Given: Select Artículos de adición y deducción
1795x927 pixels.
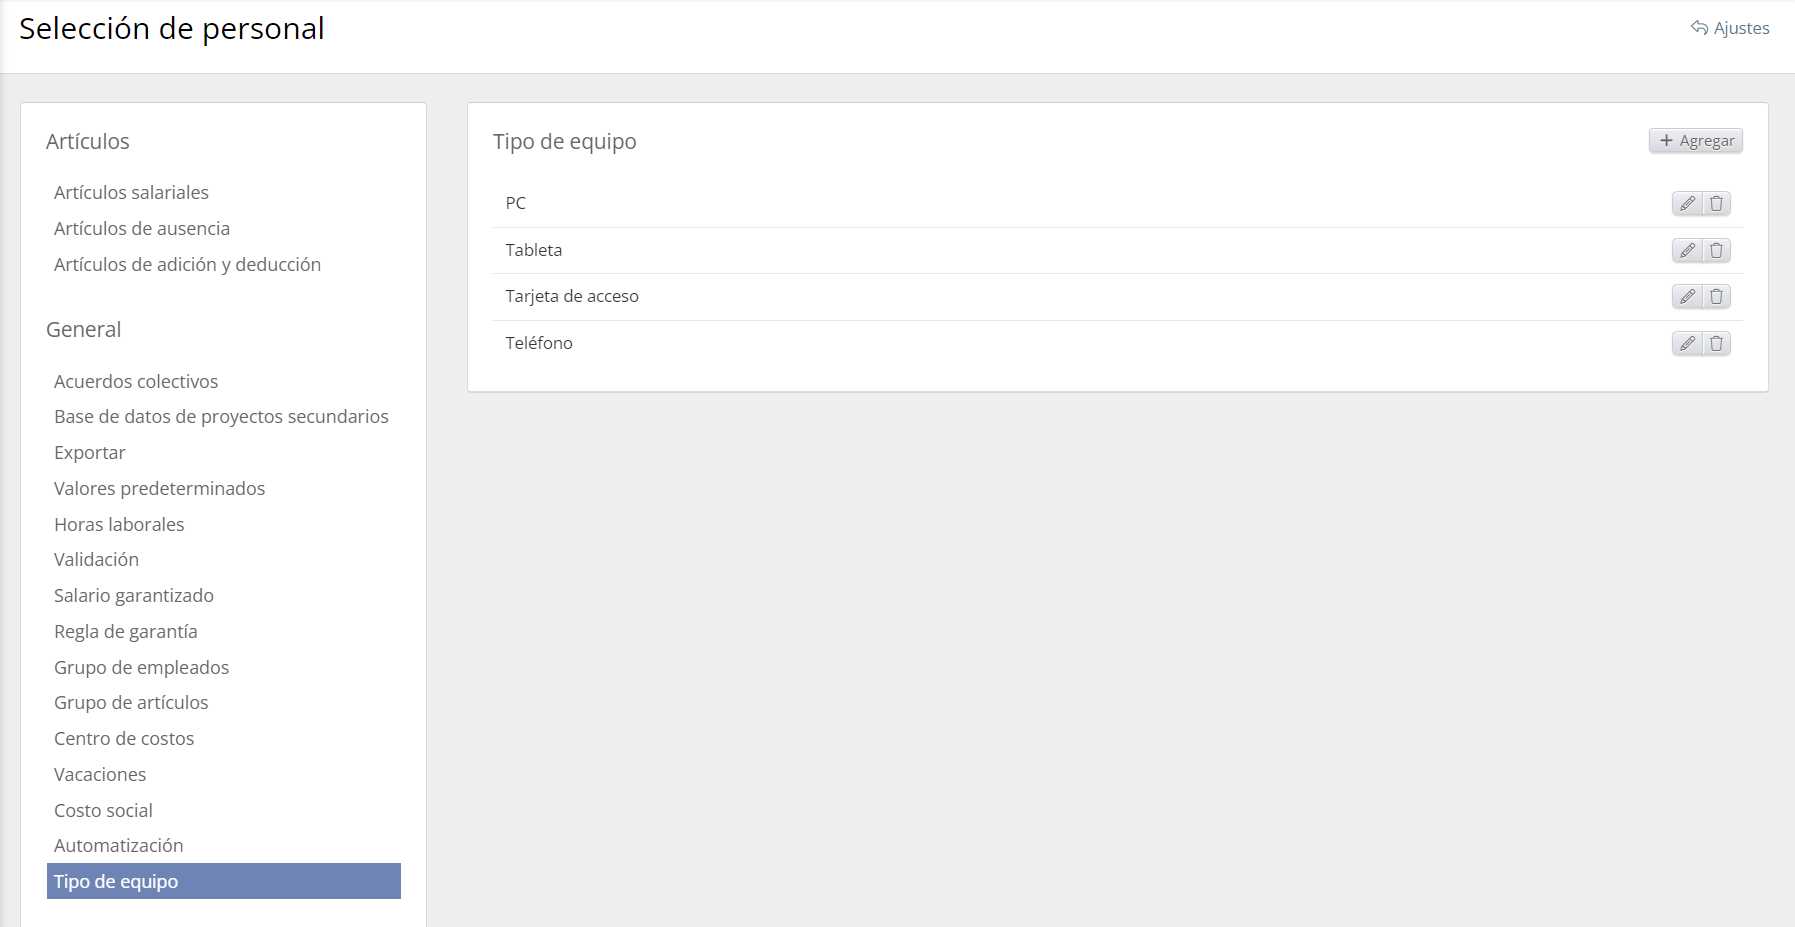Looking at the screenshot, I should (187, 264).
